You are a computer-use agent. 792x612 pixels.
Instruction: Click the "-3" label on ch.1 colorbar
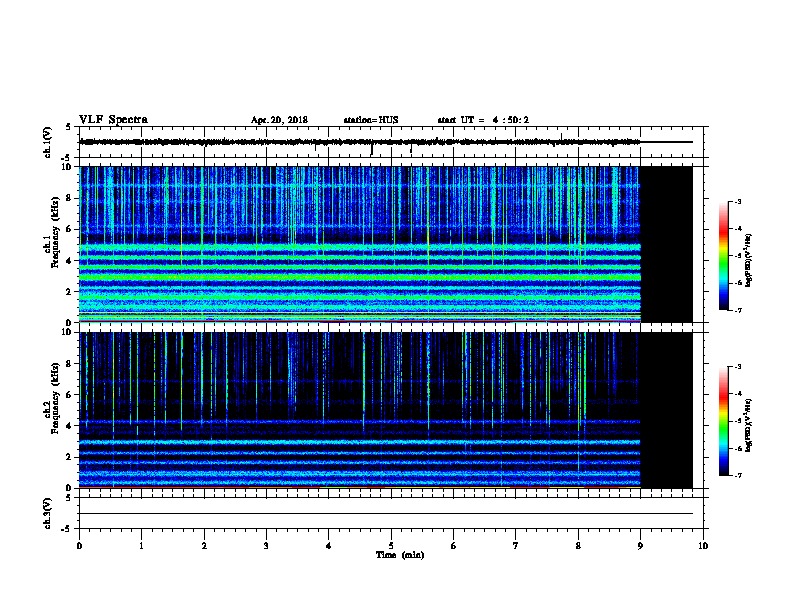tap(737, 201)
